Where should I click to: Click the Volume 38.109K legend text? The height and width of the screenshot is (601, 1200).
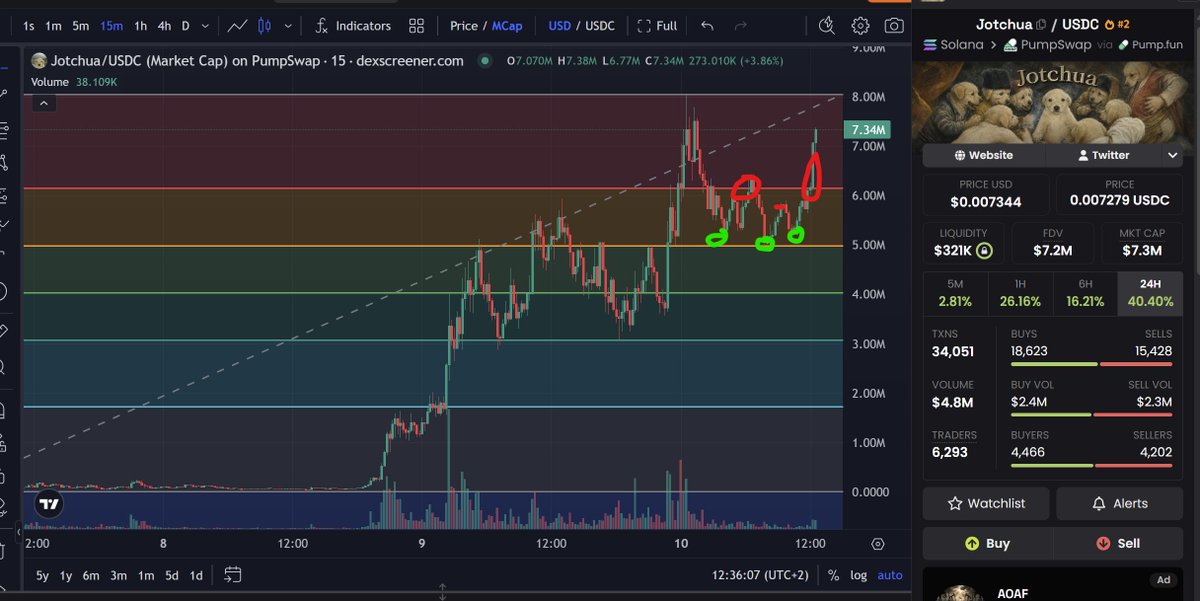pos(73,82)
